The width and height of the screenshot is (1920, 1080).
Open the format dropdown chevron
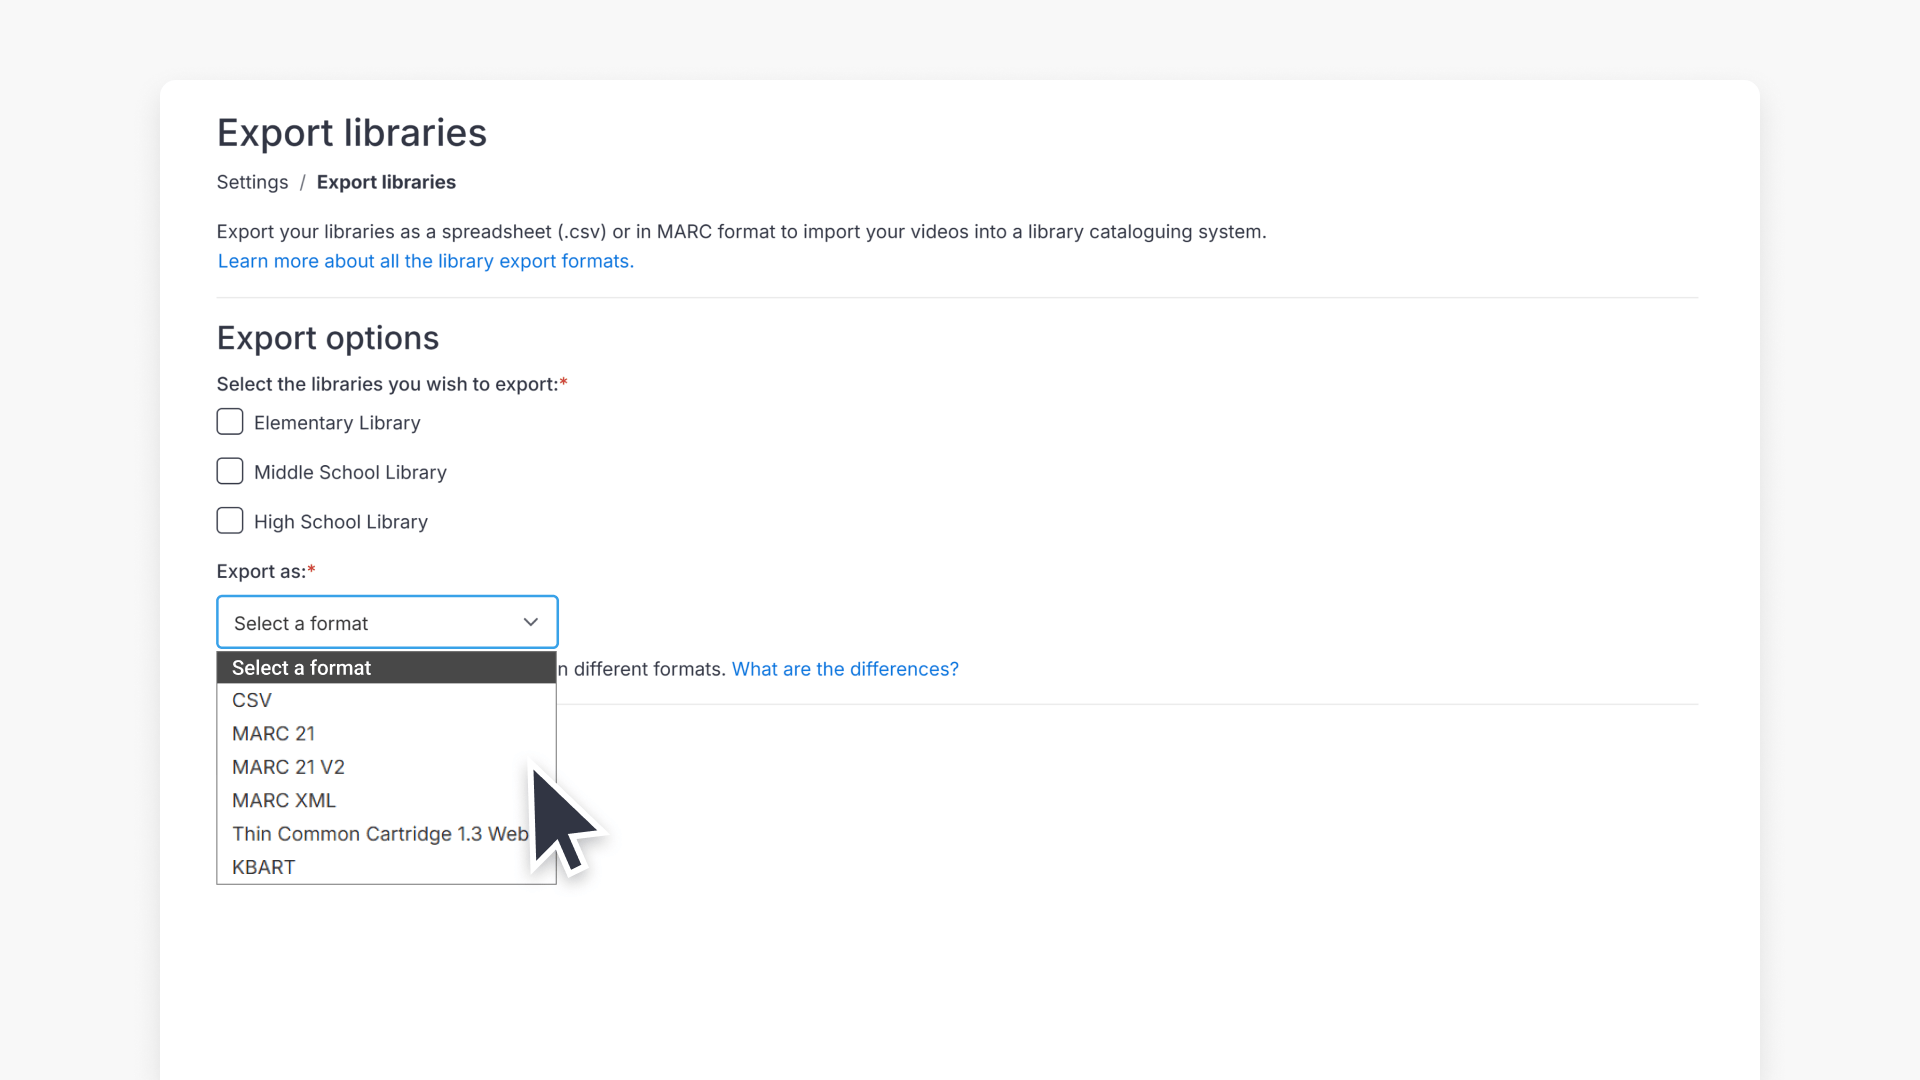(x=531, y=621)
